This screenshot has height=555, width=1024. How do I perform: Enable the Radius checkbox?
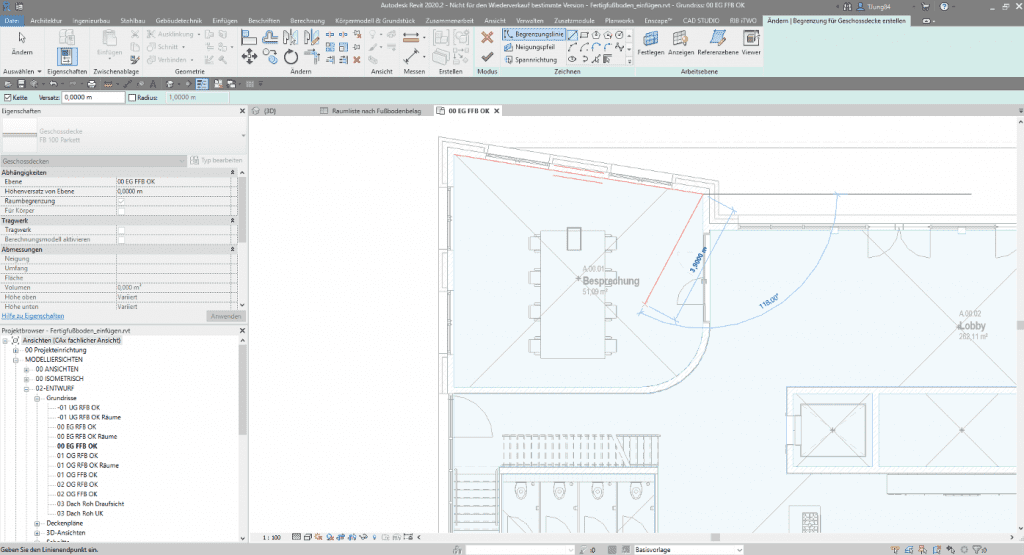click(x=133, y=98)
